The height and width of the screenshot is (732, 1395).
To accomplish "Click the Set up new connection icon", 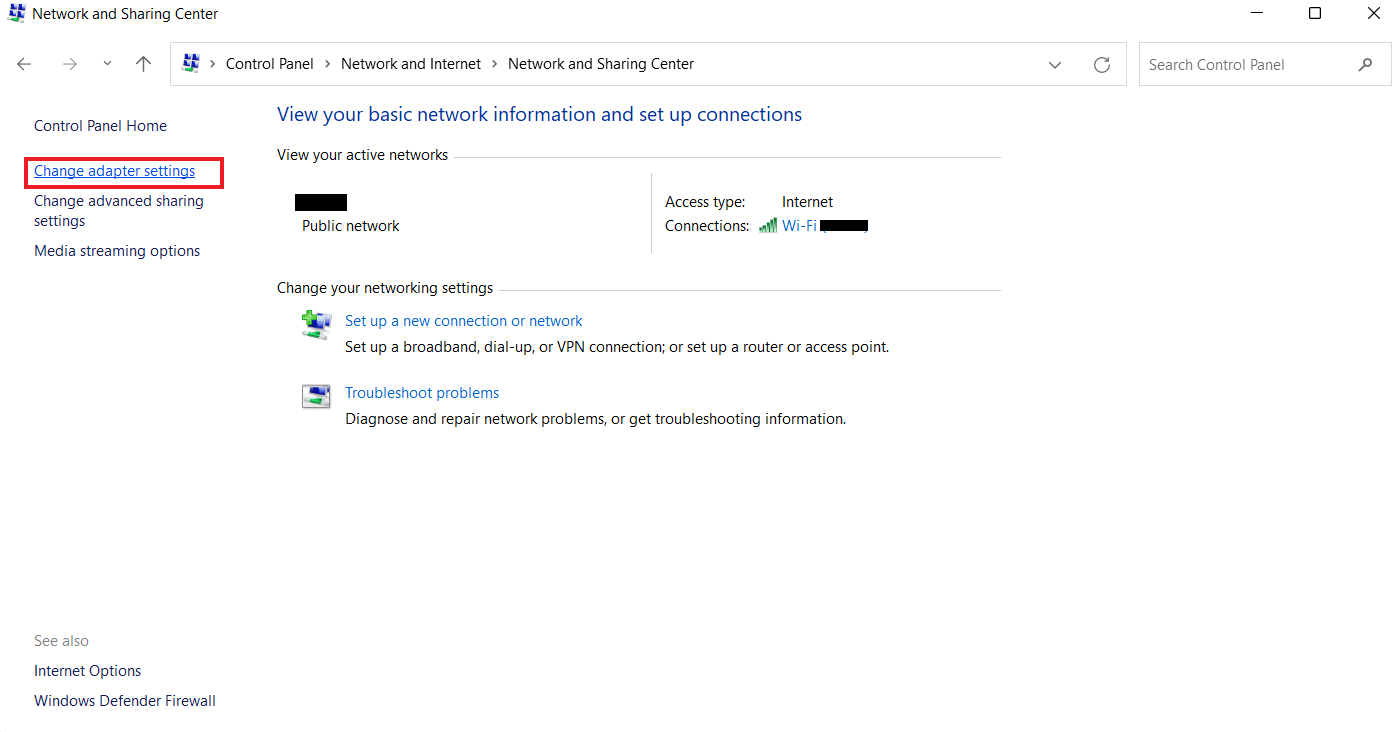I will [x=316, y=324].
